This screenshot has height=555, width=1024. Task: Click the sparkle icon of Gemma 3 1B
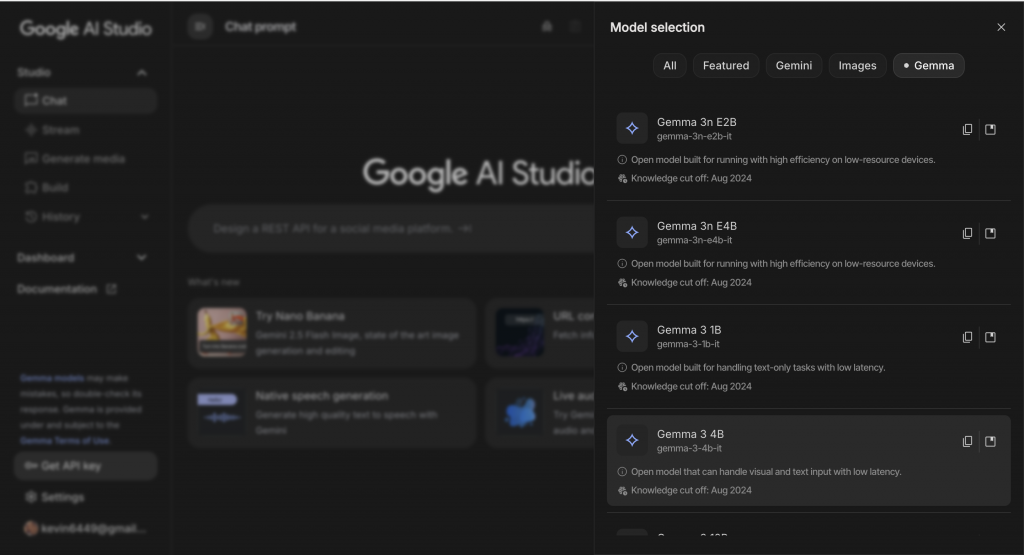click(x=632, y=336)
